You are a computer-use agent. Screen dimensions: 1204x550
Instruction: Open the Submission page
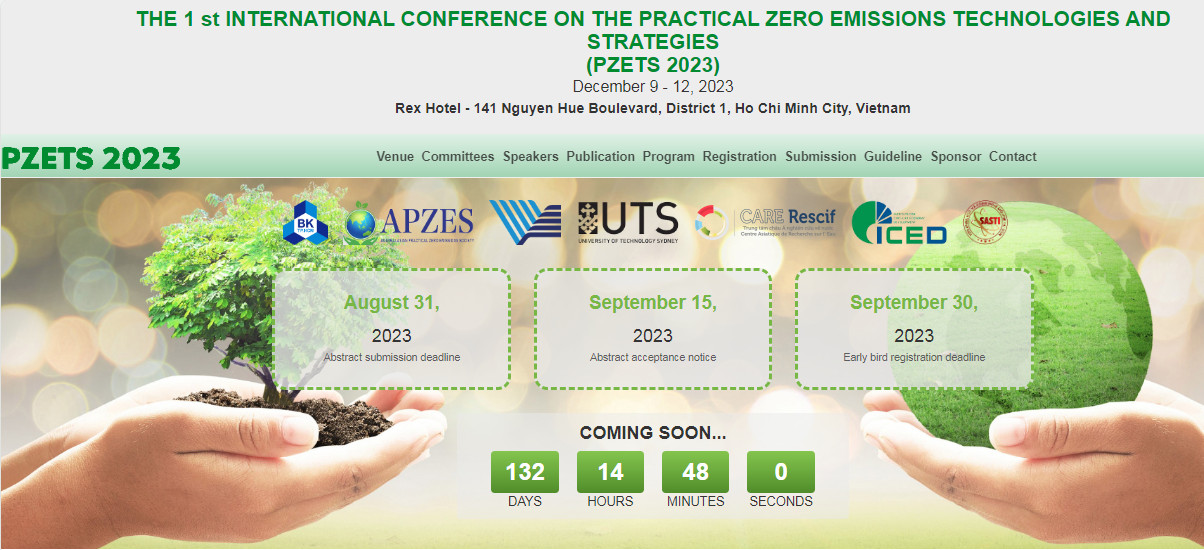tap(820, 157)
